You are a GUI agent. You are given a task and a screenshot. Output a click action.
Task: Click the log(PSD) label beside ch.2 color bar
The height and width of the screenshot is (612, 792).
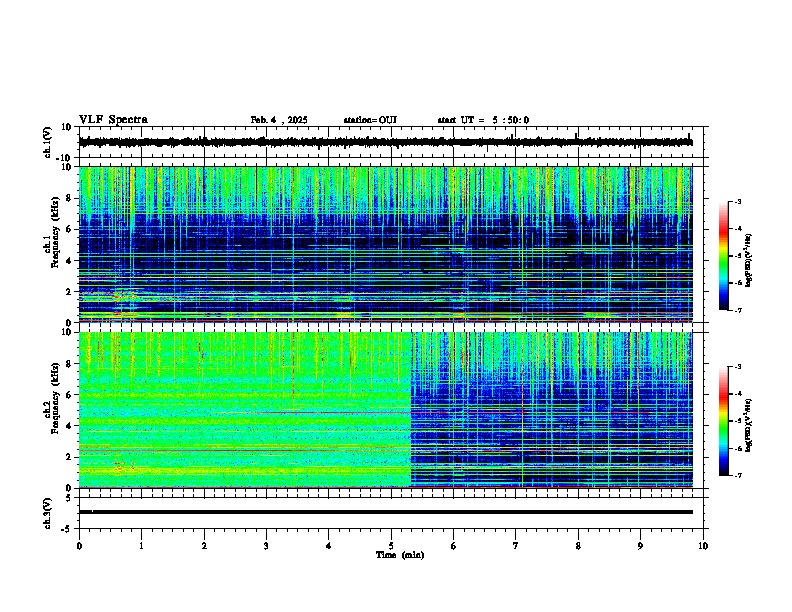coord(749,425)
